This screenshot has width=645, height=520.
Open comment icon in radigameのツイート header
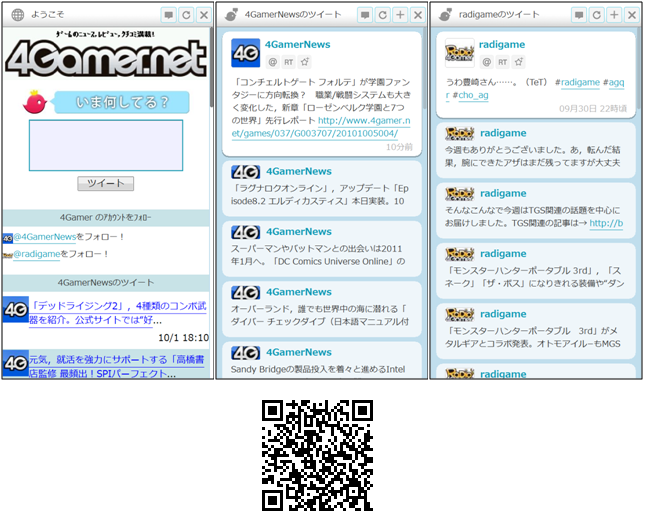coord(579,15)
